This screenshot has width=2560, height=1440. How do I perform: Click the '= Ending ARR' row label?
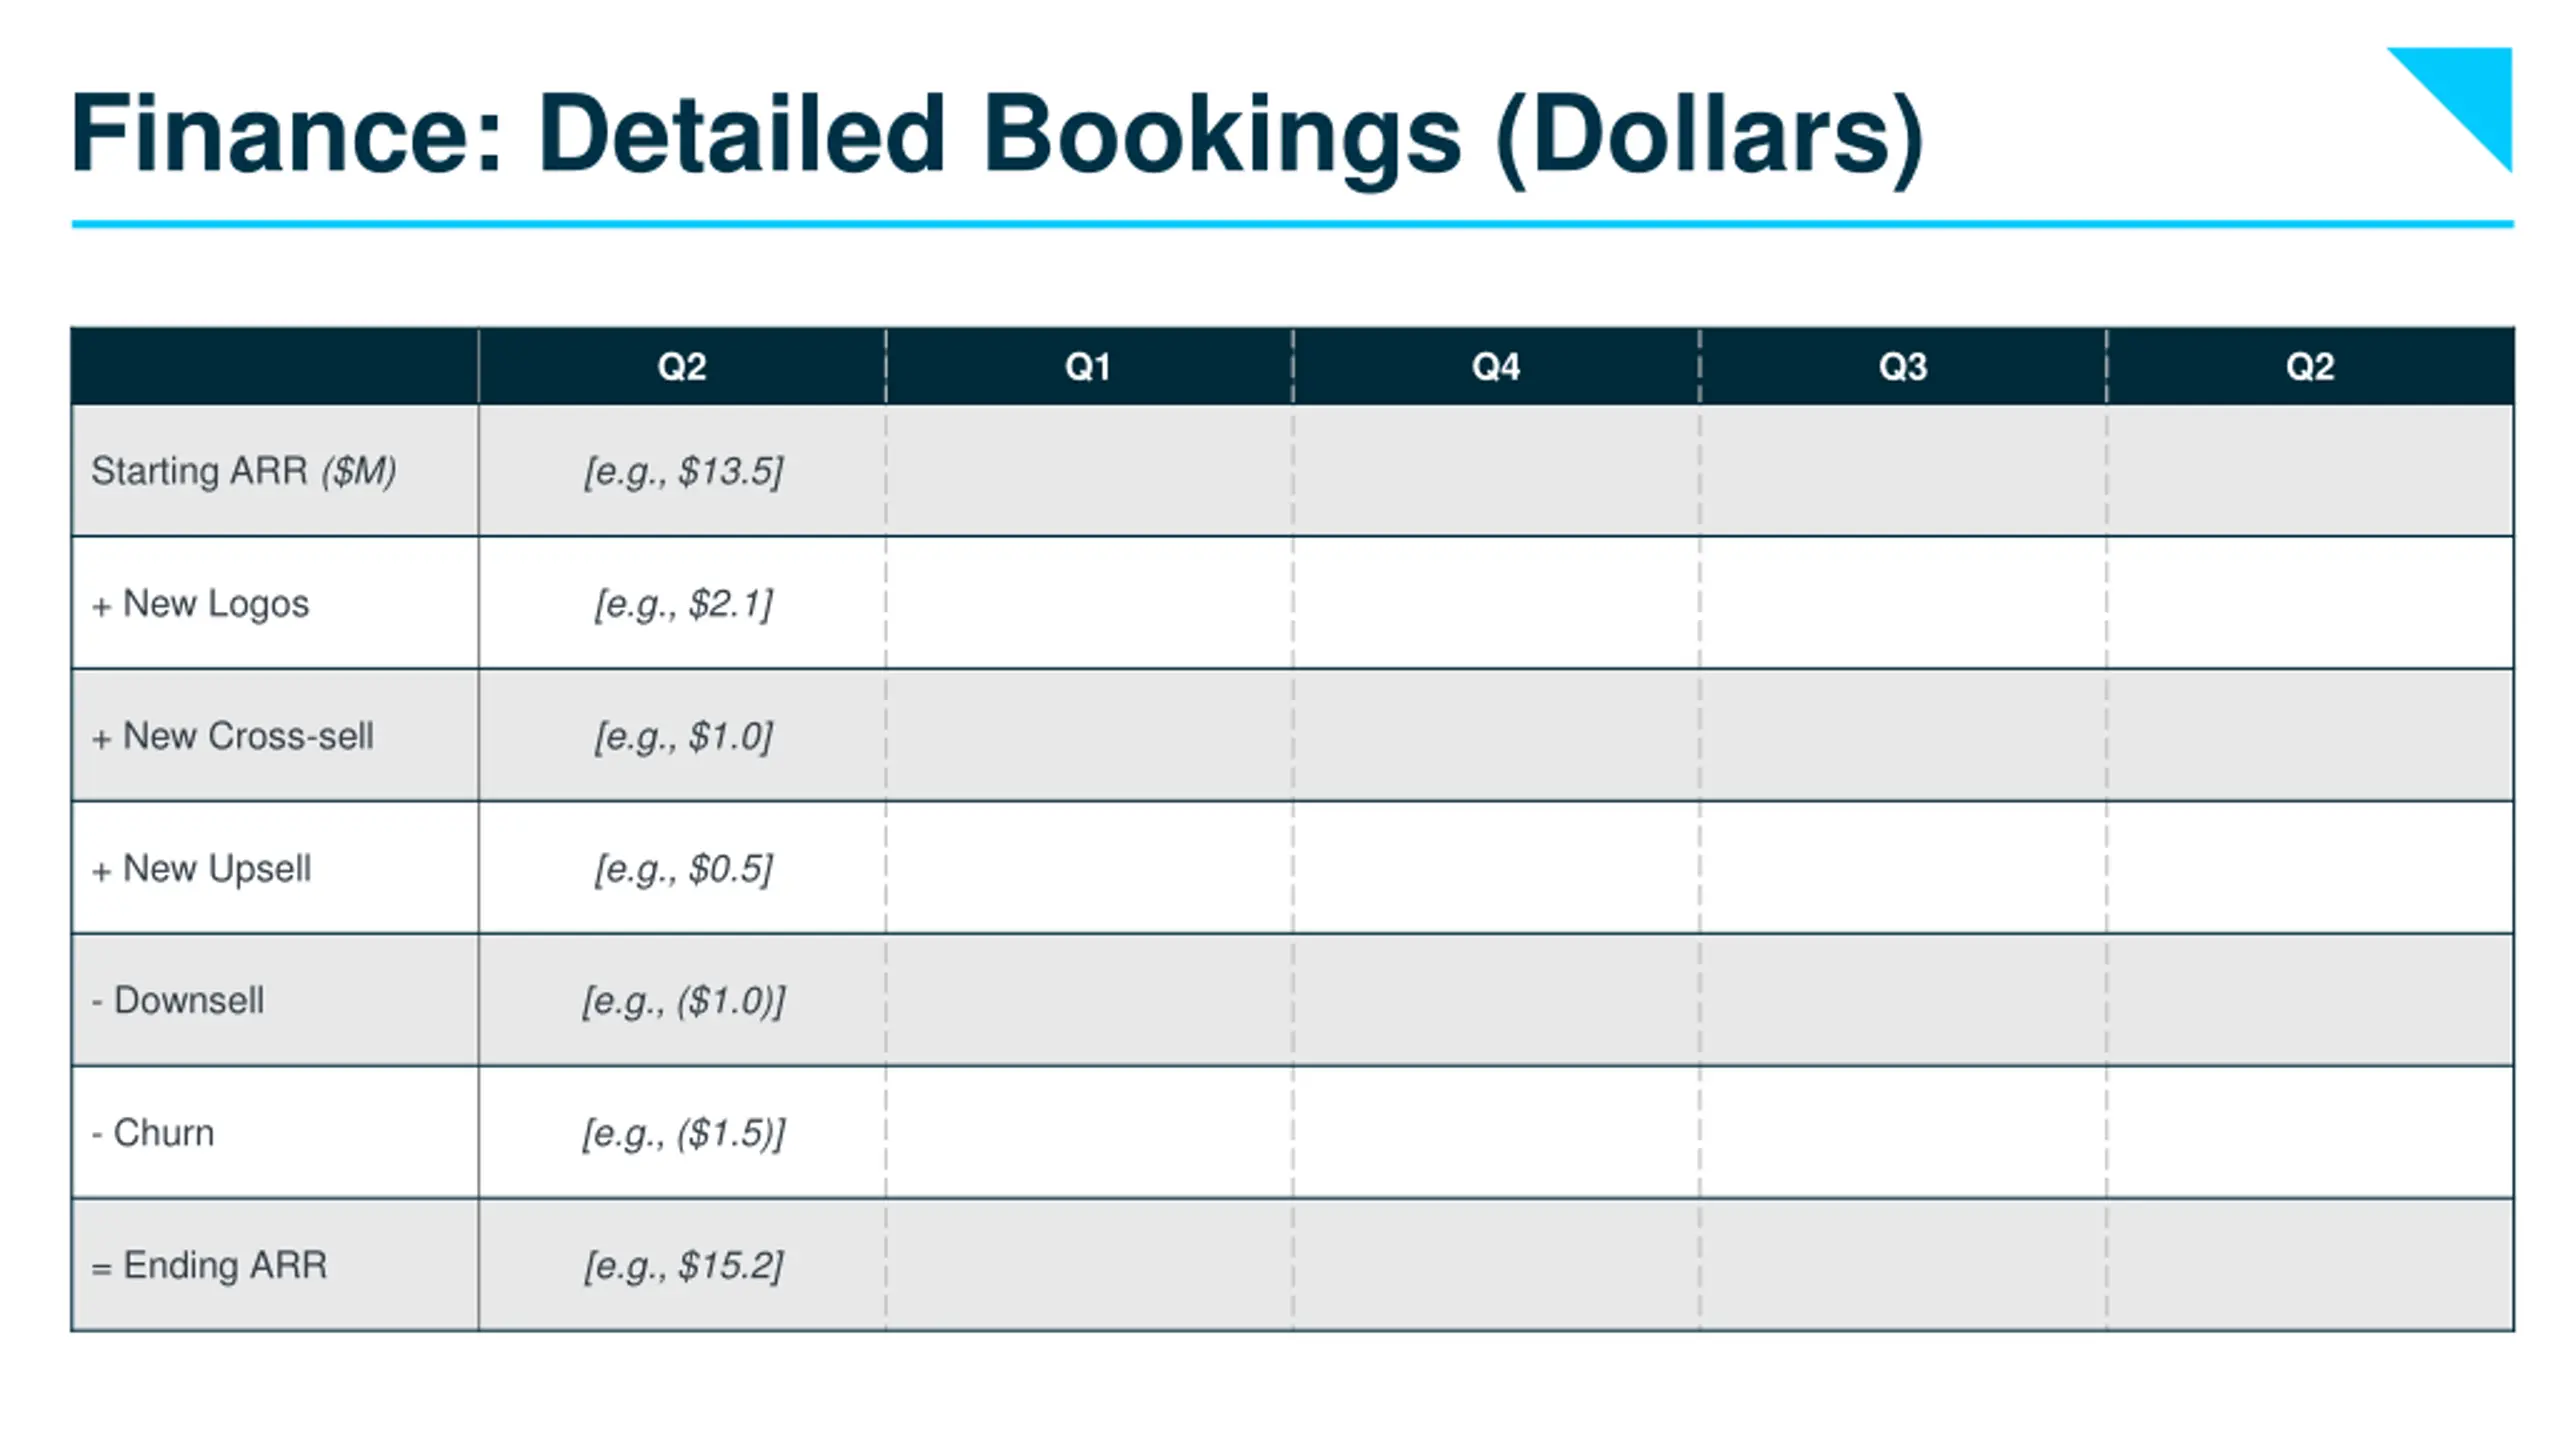209,1266
